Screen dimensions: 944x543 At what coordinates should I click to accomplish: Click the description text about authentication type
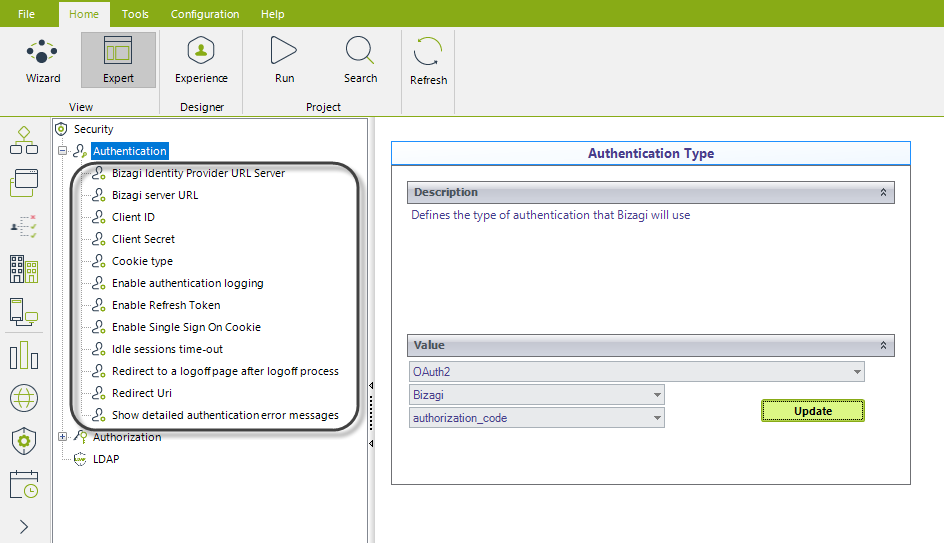click(x=550, y=215)
